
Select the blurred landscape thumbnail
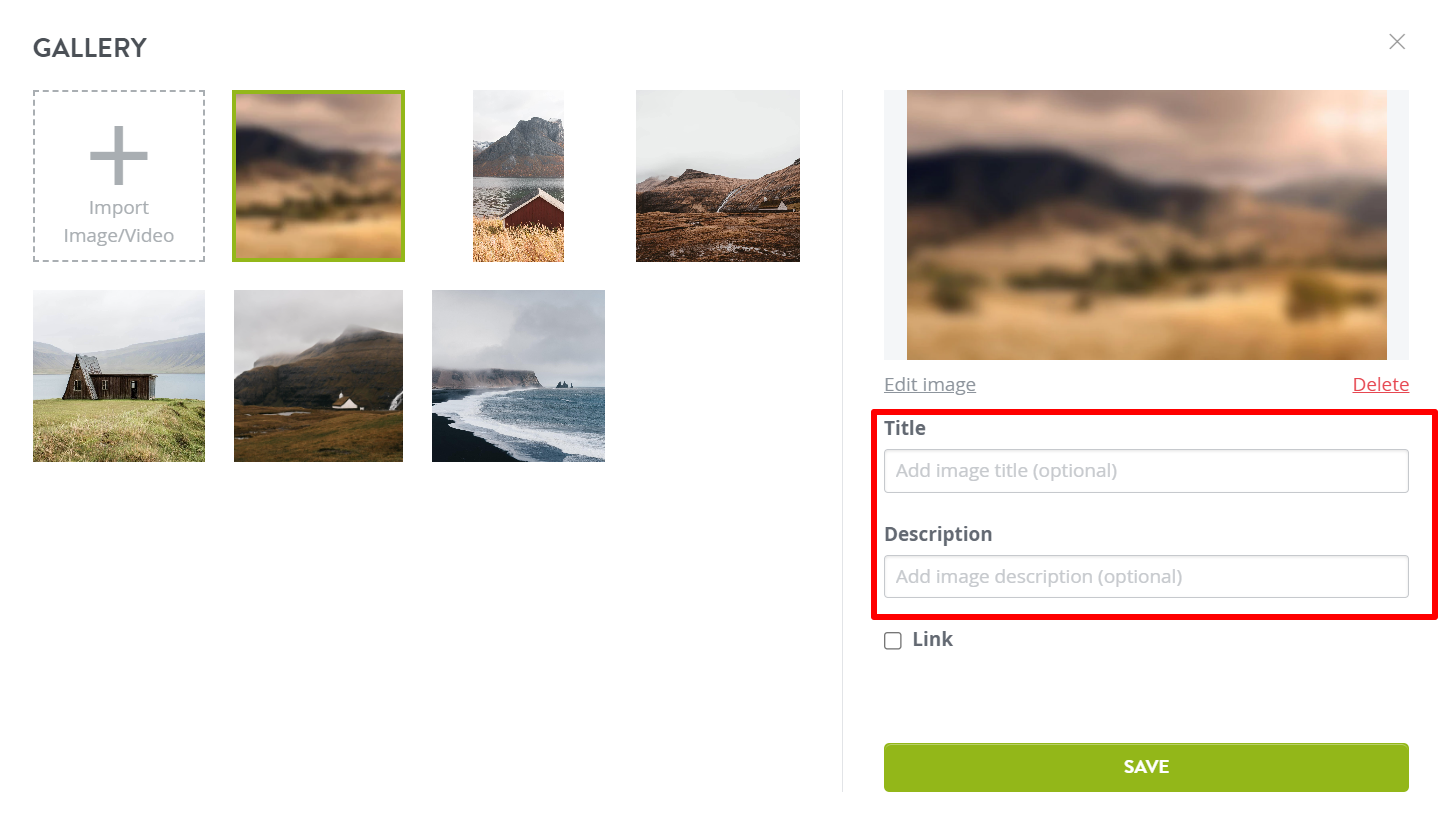click(x=319, y=176)
